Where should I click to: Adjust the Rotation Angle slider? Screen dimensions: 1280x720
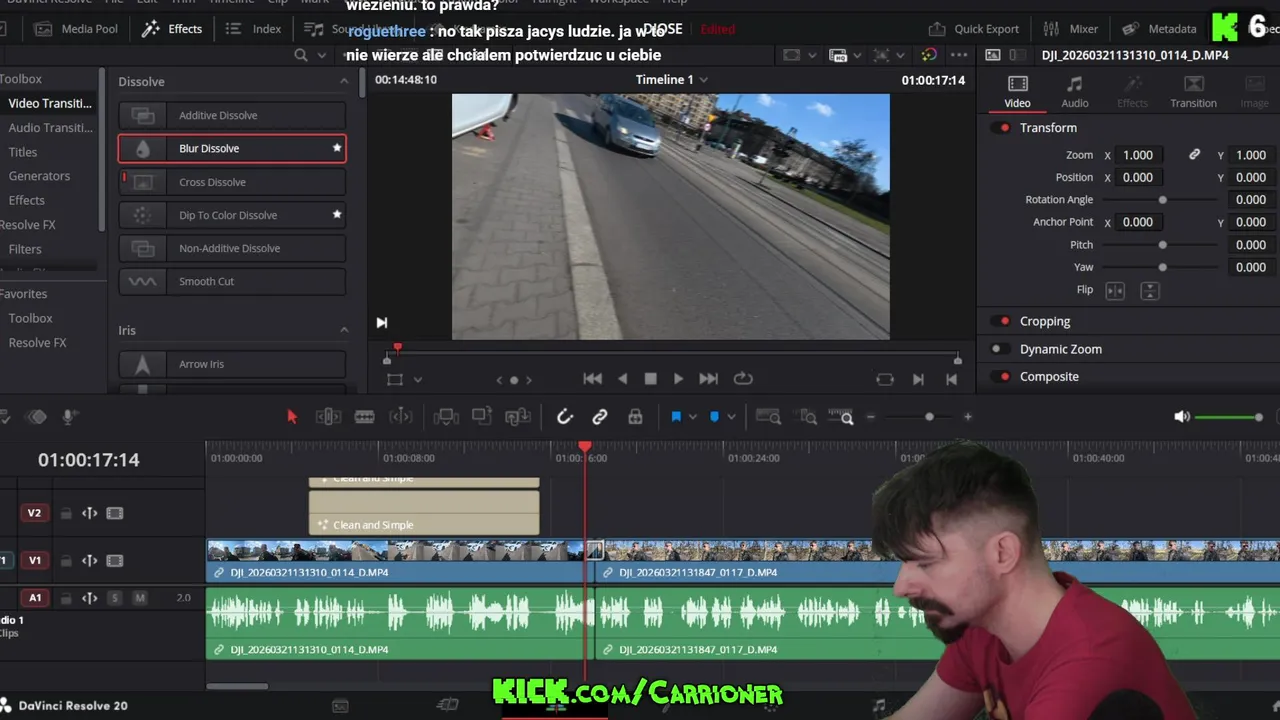(x=1162, y=200)
